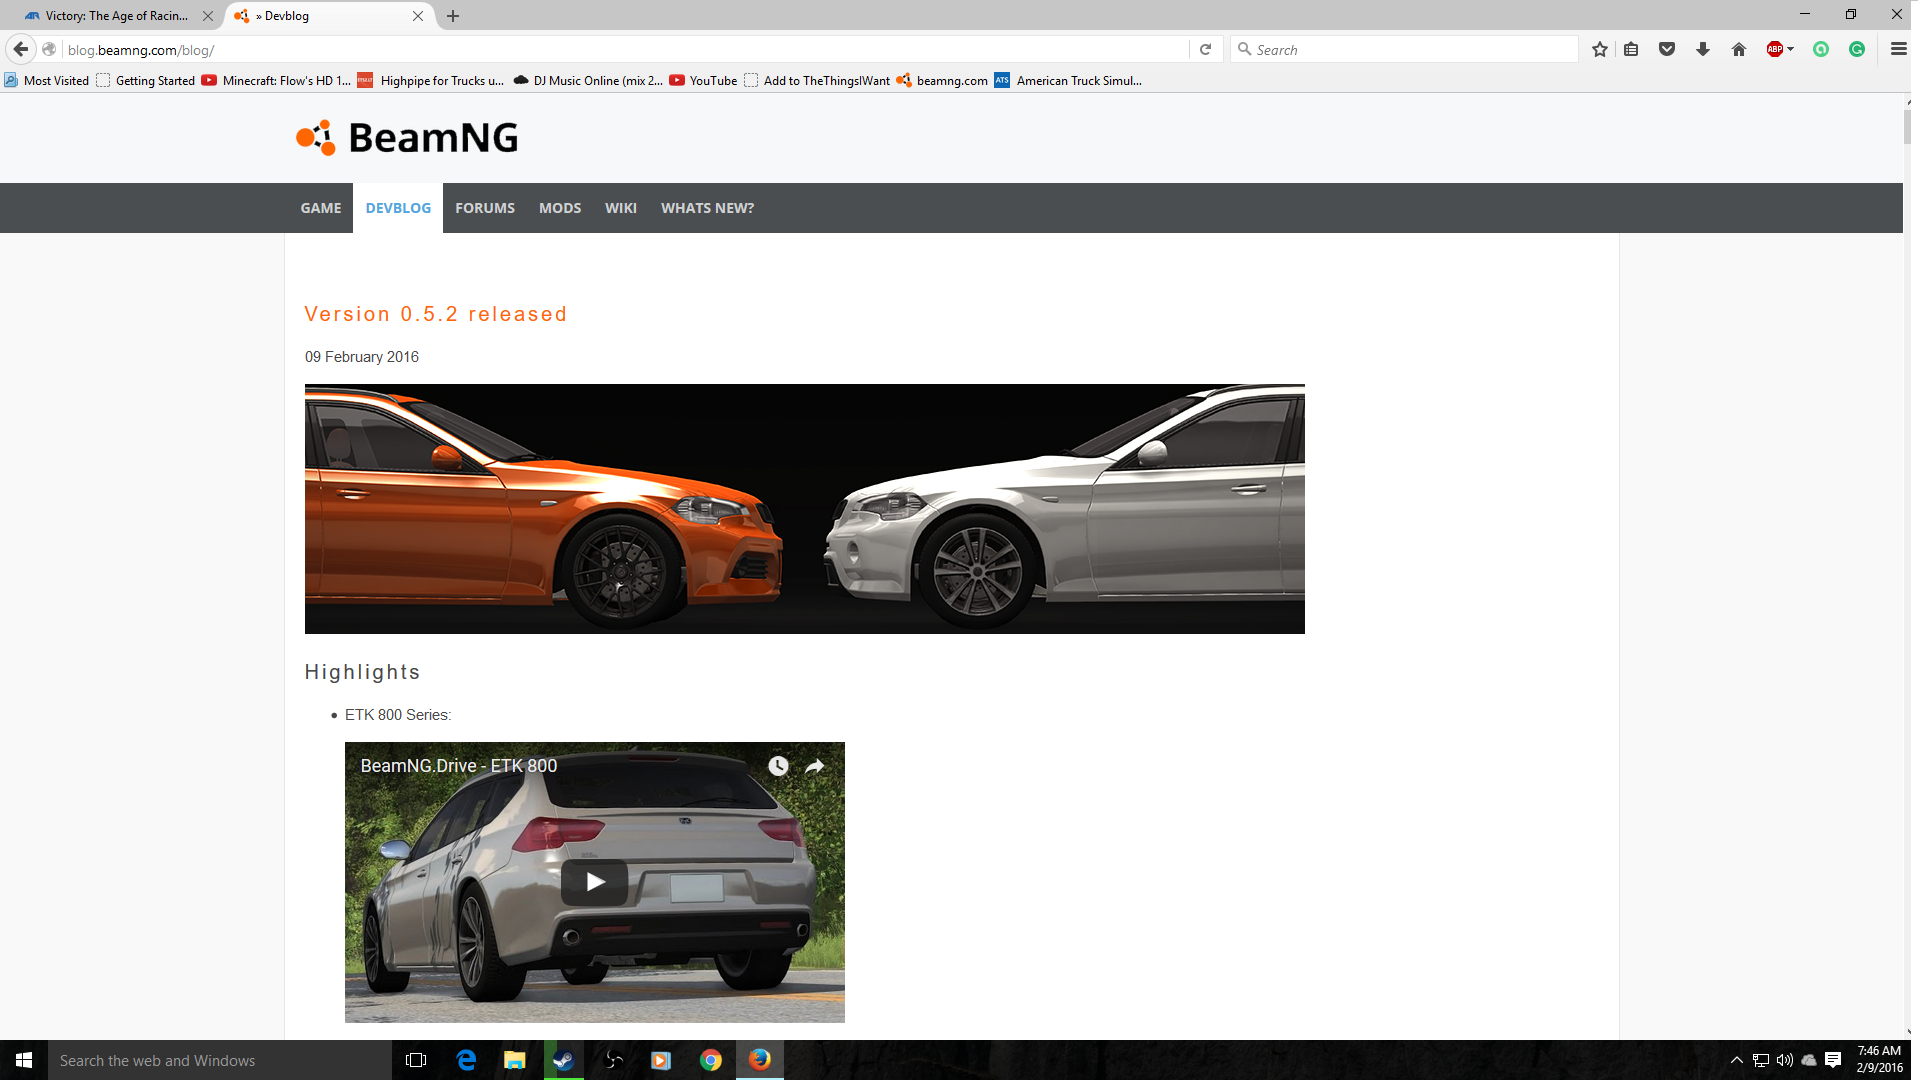This screenshot has height=1080, width=1918.
Task: Add the video to Watch Later
Action: pyautogui.click(x=778, y=766)
